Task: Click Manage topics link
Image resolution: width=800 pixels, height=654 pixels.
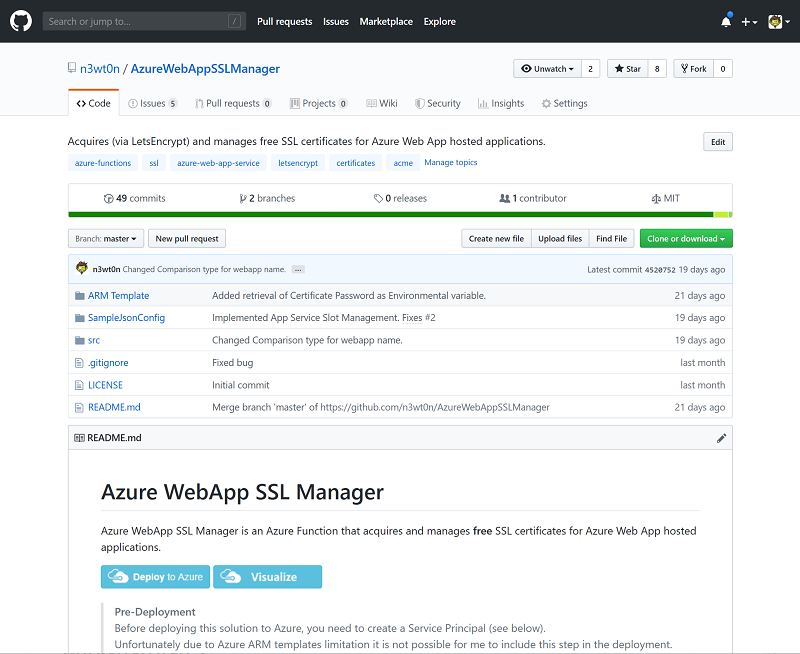Action: coord(451,162)
